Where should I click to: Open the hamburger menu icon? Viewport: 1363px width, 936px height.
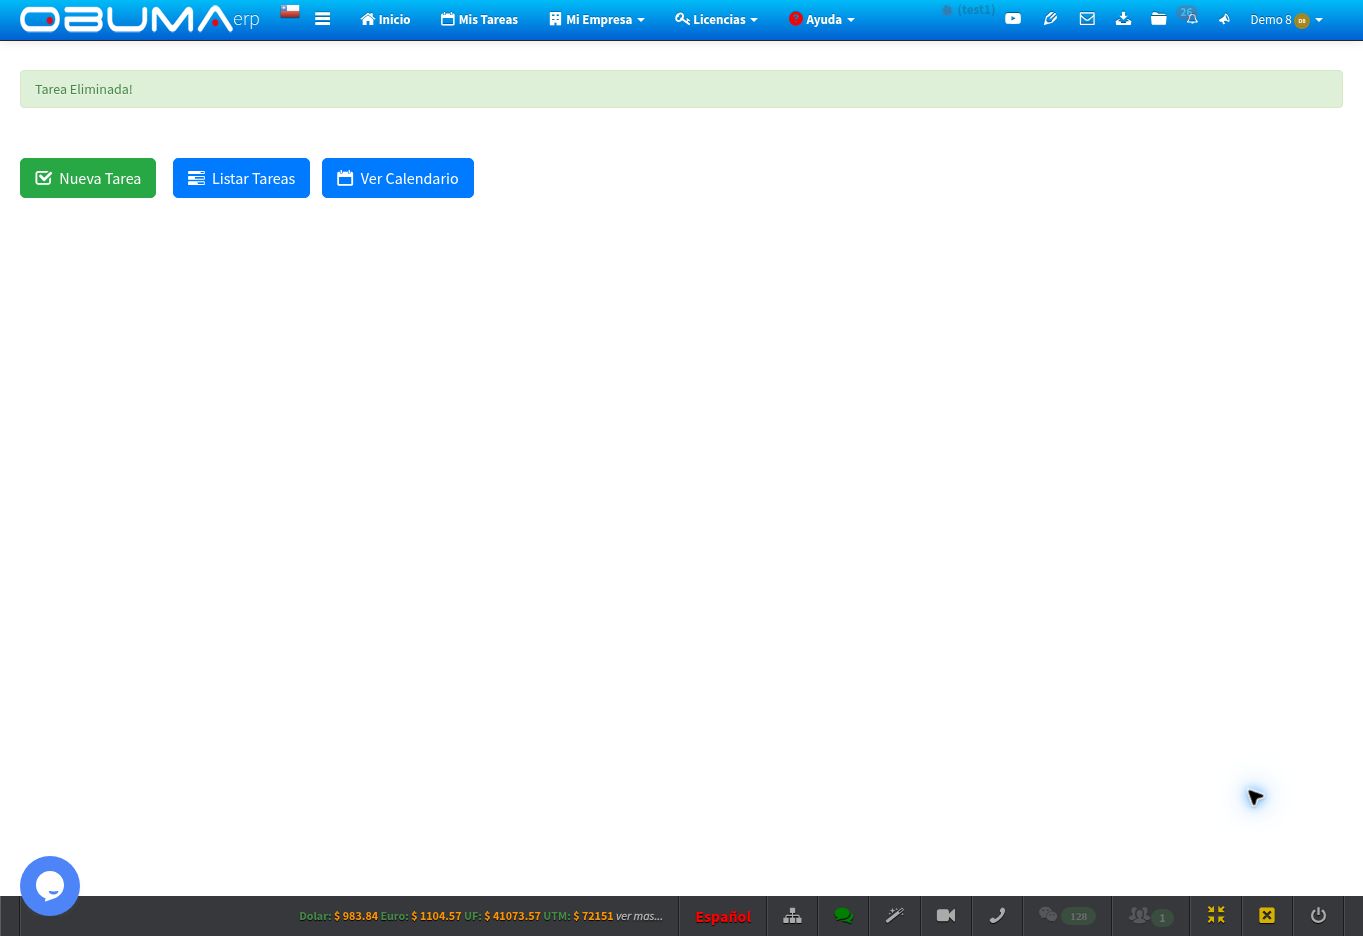click(x=322, y=19)
